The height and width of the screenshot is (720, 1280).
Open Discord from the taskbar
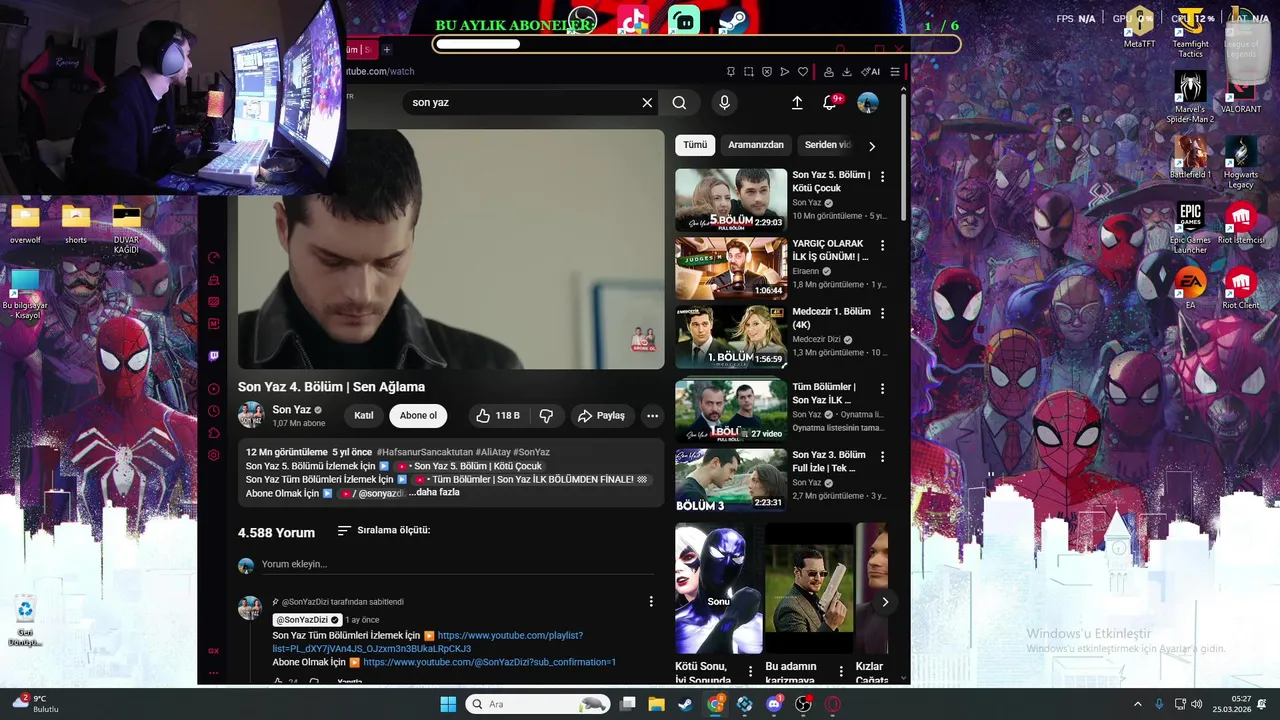tap(774, 704)
